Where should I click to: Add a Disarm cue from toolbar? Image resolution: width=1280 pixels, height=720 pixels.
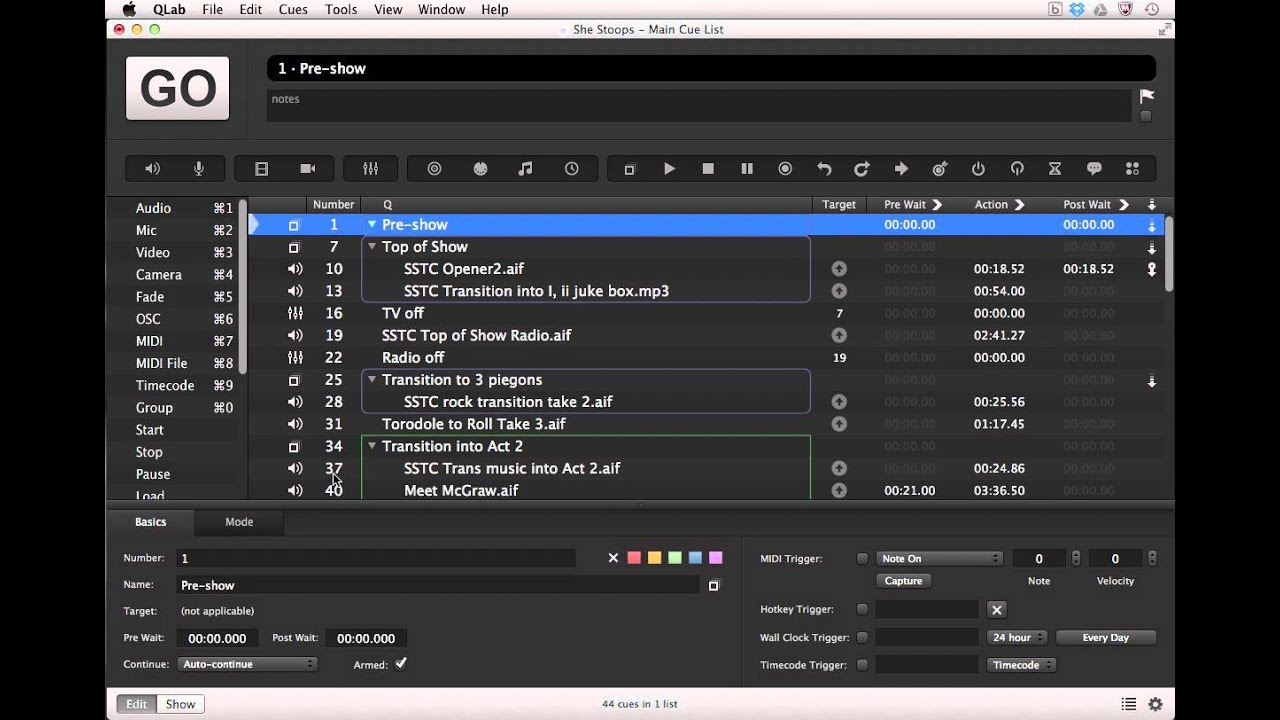[x=1017, y=169]
